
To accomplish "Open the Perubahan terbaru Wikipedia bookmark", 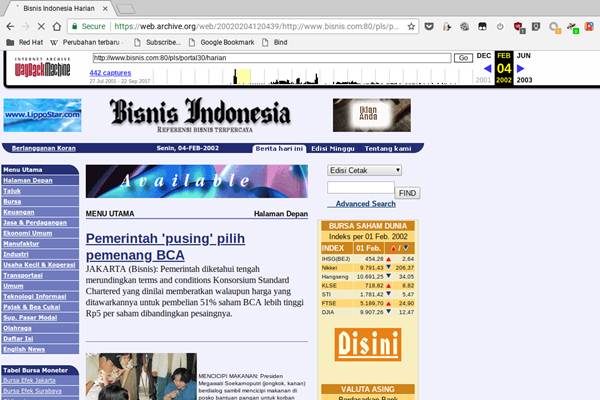I will [85, 42].
